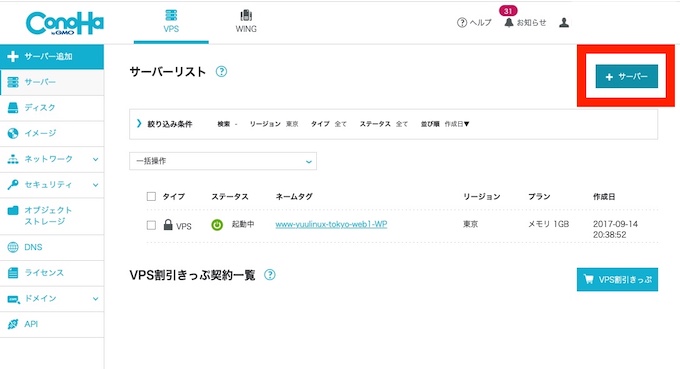This screenshot has width=680, height=369.
Task: Click the 31 notification badge
Action: (x=508, y=11)
